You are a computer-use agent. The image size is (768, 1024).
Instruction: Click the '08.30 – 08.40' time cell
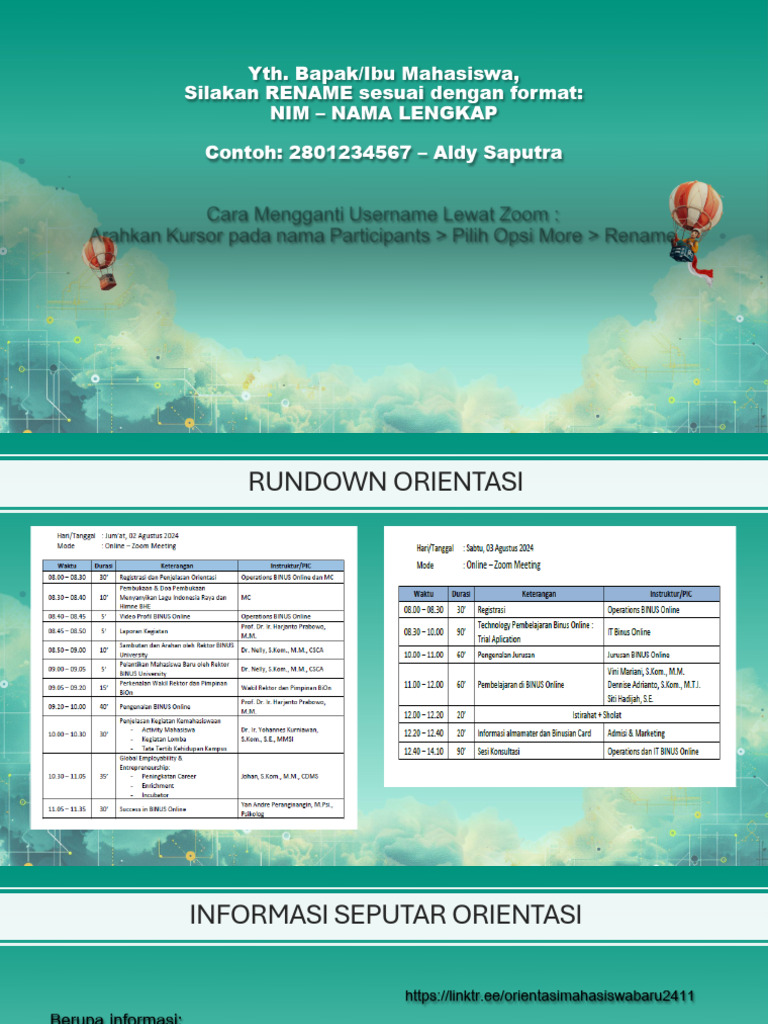click(67, 597)
